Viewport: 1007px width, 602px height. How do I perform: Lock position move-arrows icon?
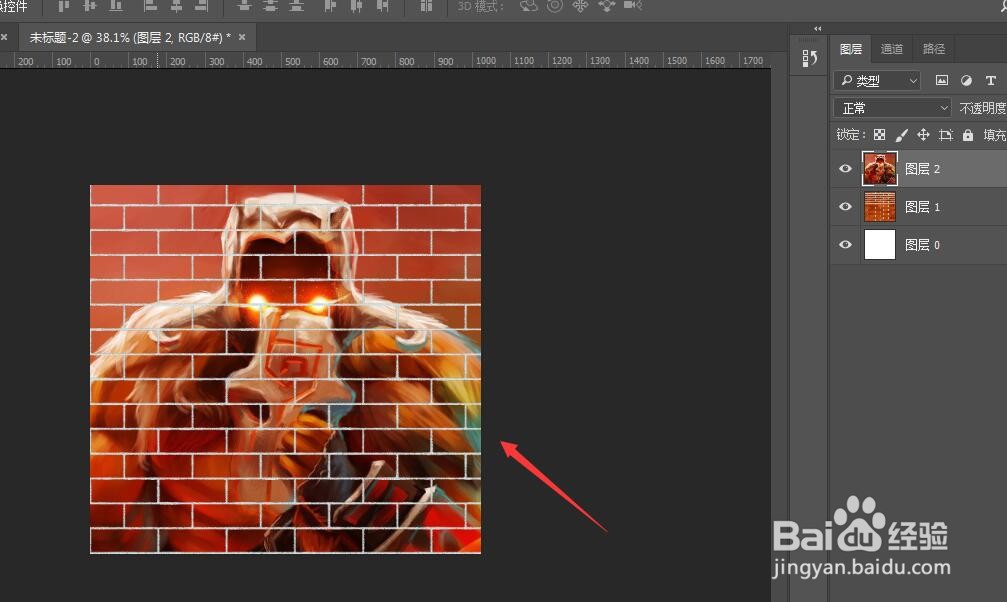923,134
